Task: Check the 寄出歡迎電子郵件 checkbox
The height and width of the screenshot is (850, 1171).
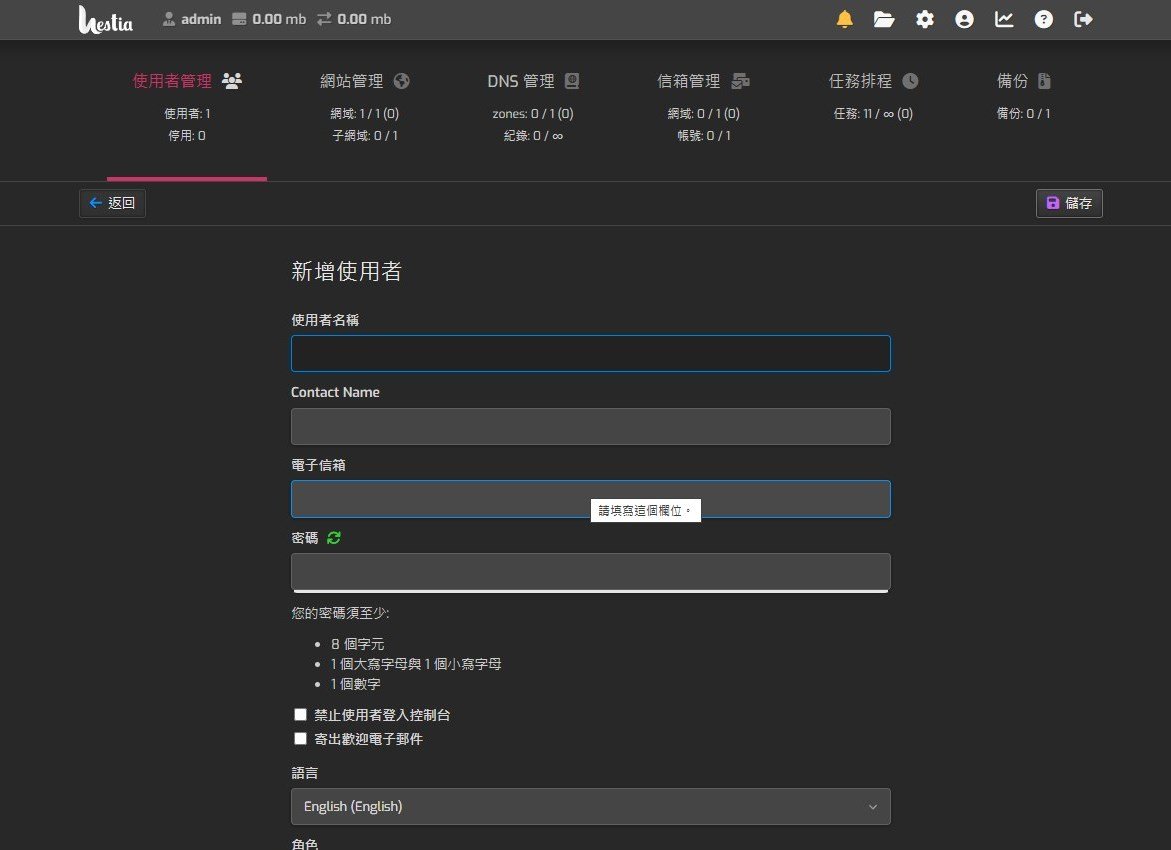Action: [300, 739]
